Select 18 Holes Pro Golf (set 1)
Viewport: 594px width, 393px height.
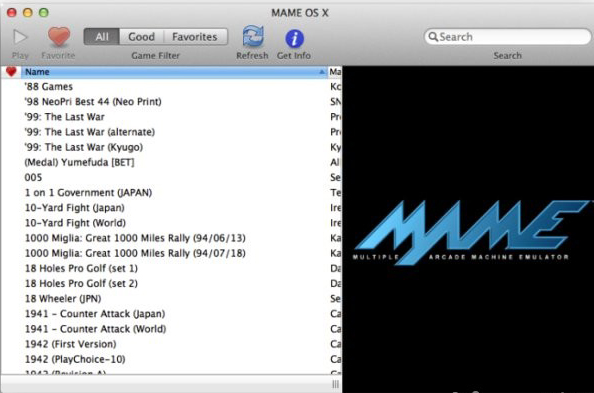[x=171, y=268]
